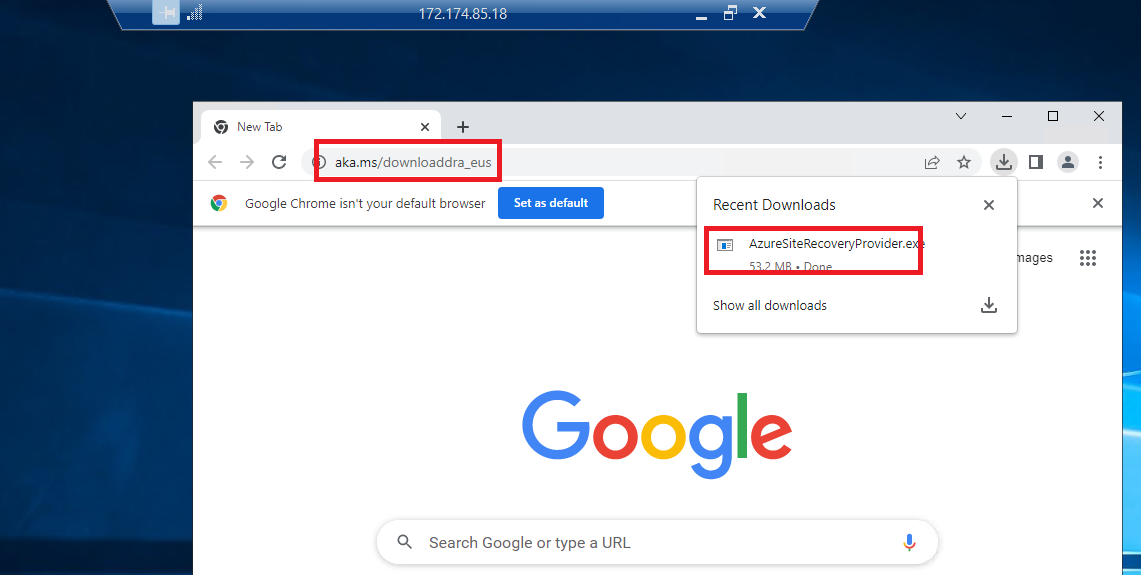Click the voice search microphone icon
This screenshot has height=575, width=1141.
(x=908, y=542)
